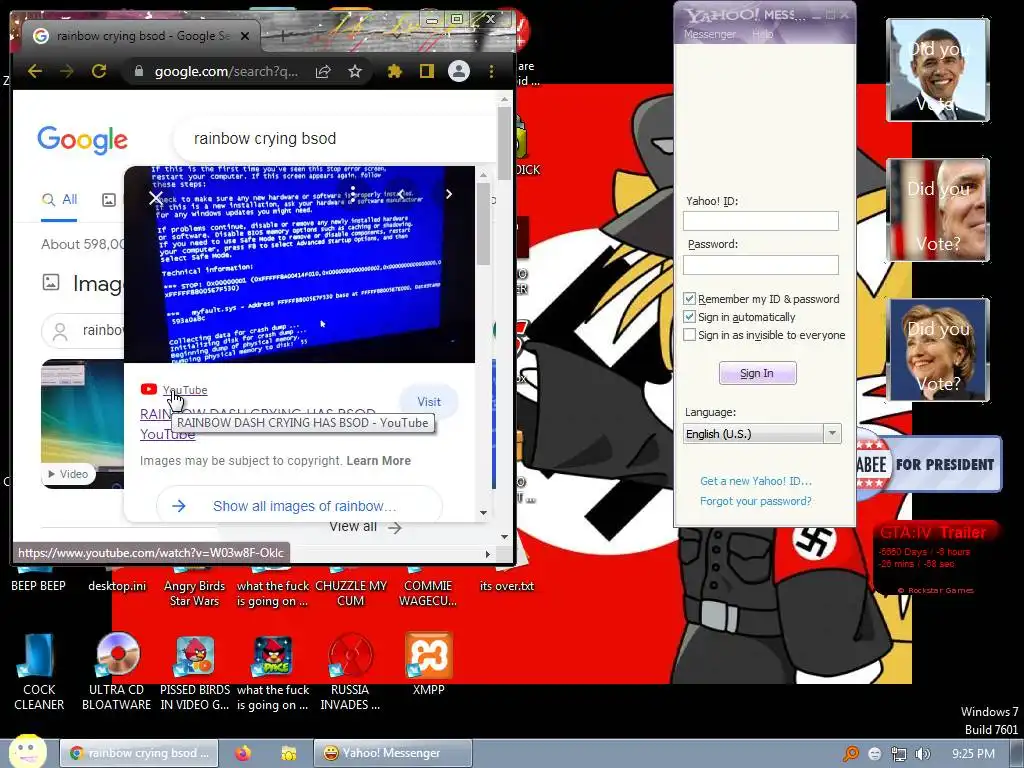Open the preview's three-dot options
1024x768 pixels.
click(x=353, y=193)
